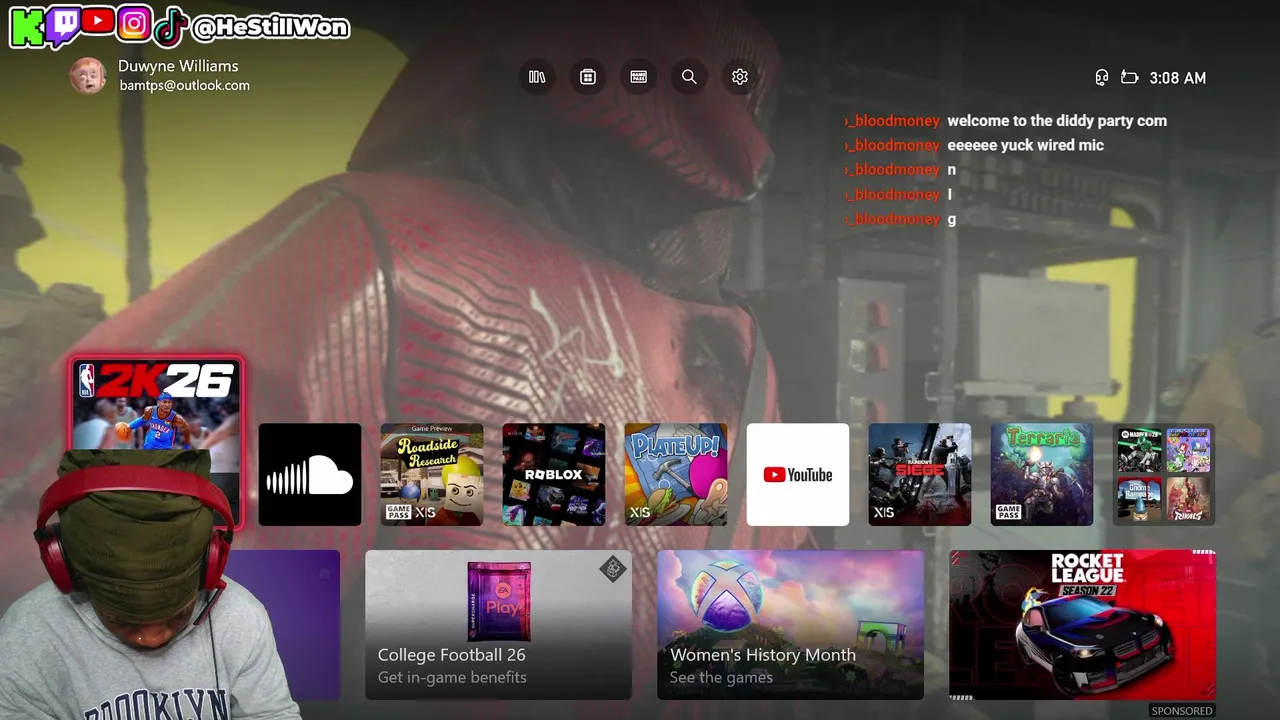This screenshot has height=720, width=1280.
Task: Open the College Football 26 benefits card
Action: [498, 625]
